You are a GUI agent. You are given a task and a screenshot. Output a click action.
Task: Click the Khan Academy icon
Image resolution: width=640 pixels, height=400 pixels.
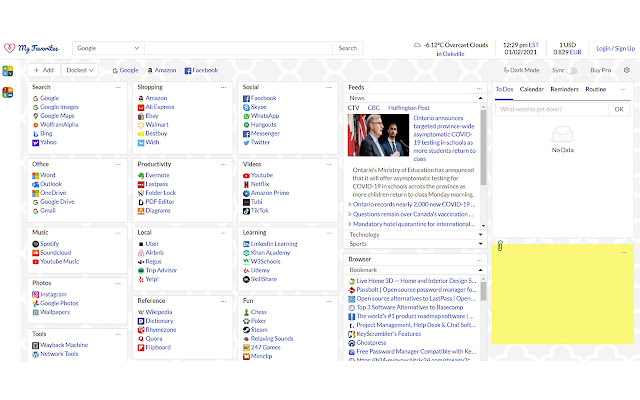tap(246, 253)
